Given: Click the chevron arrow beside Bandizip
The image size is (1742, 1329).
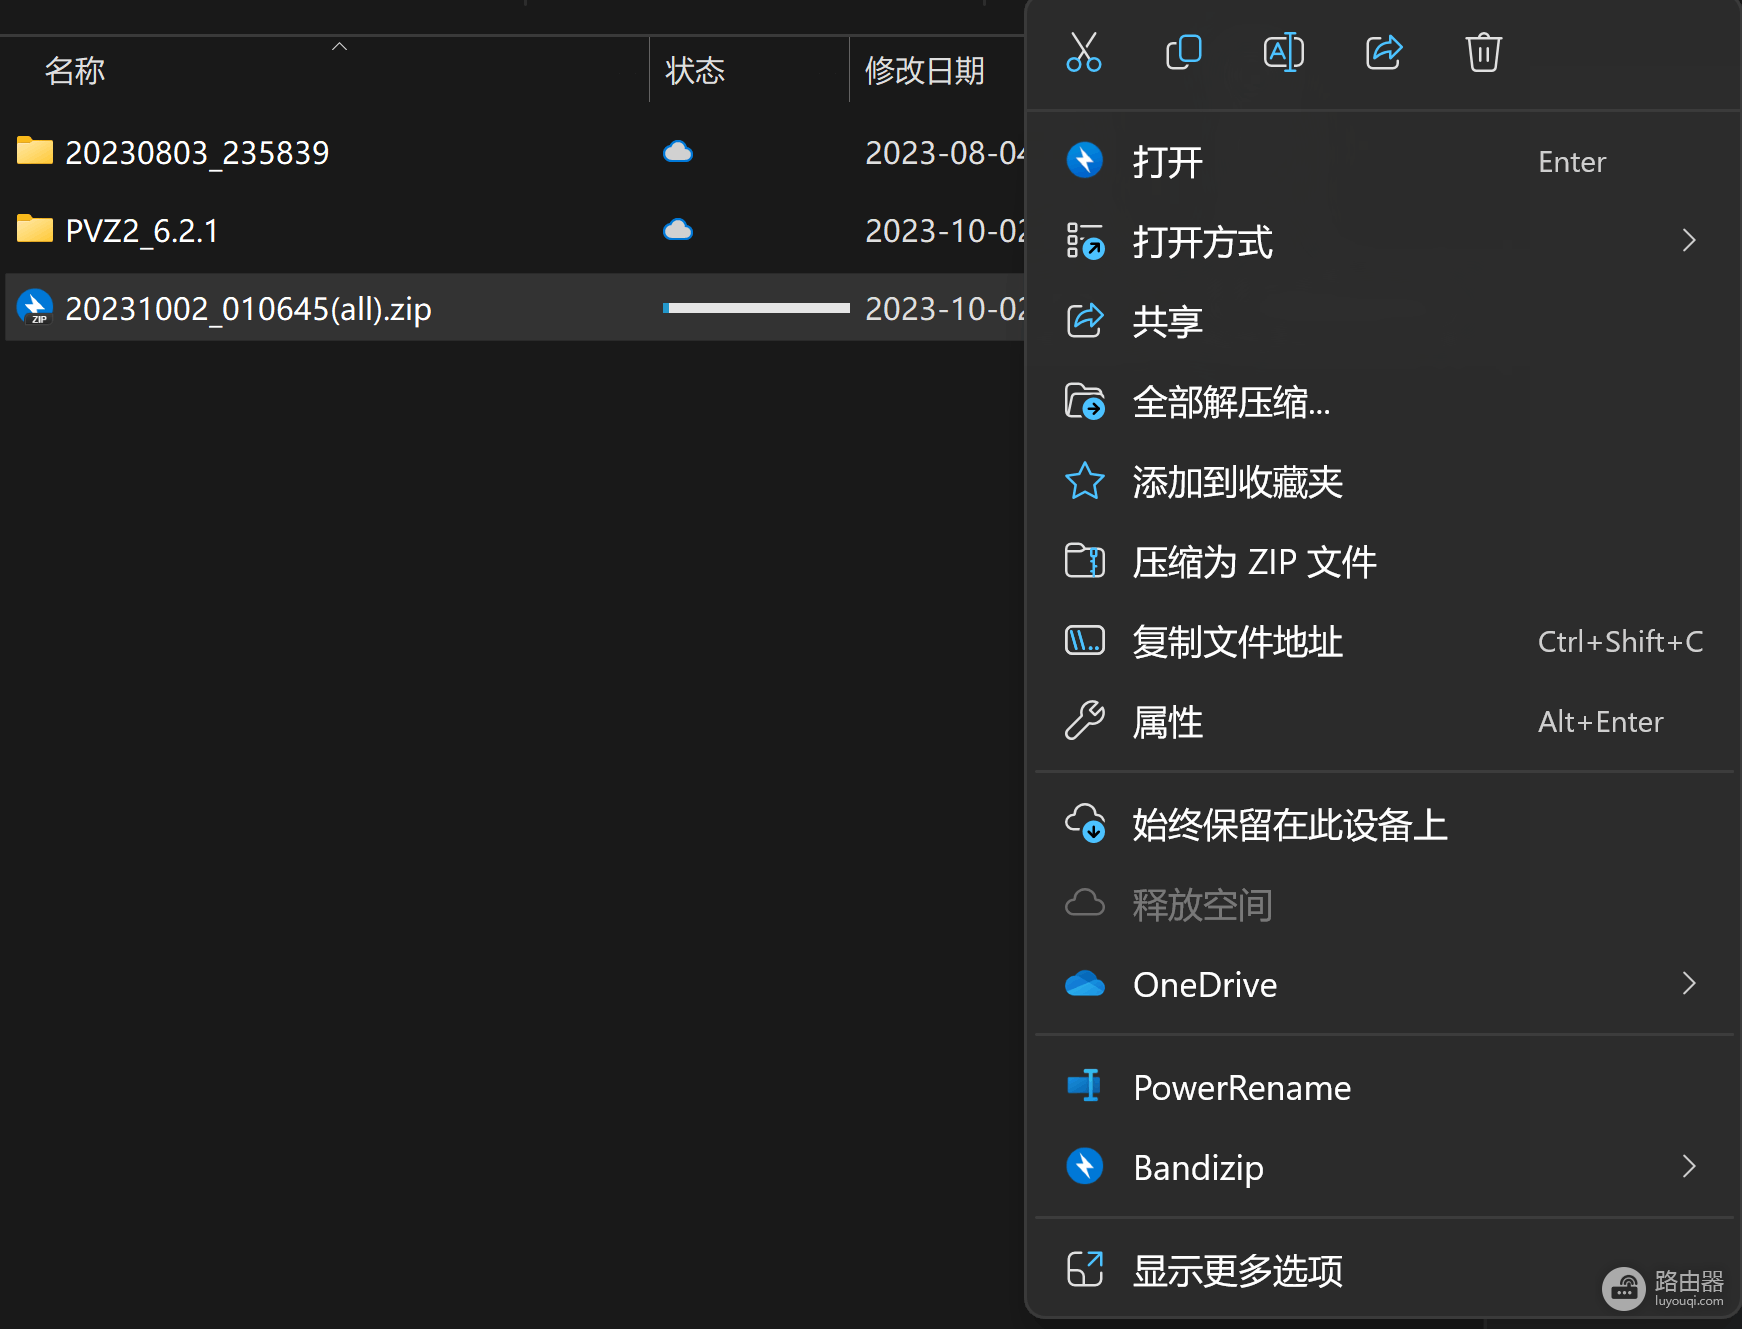Looking at the screenshot, I should (1689, 1166).
